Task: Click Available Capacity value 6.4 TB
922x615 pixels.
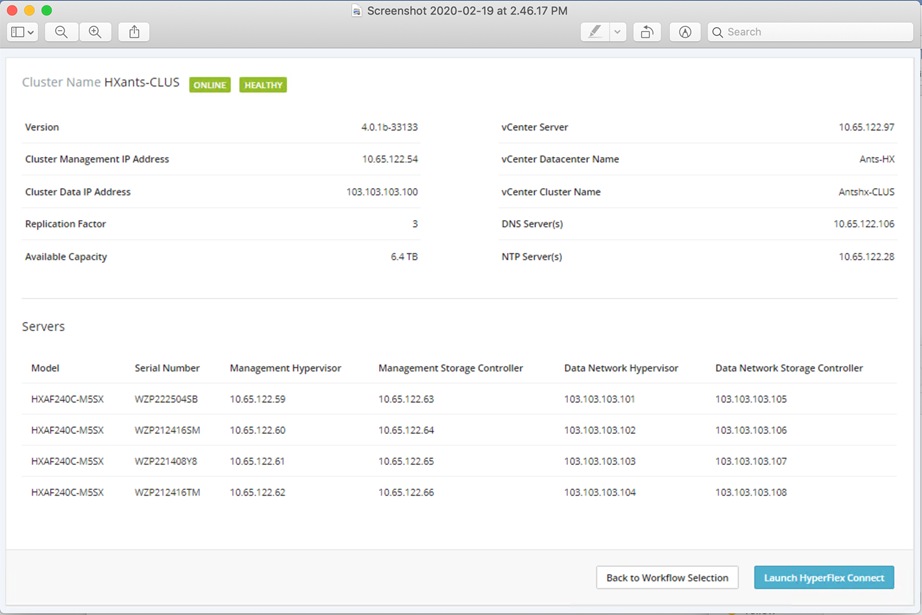Action: point(405,256)
